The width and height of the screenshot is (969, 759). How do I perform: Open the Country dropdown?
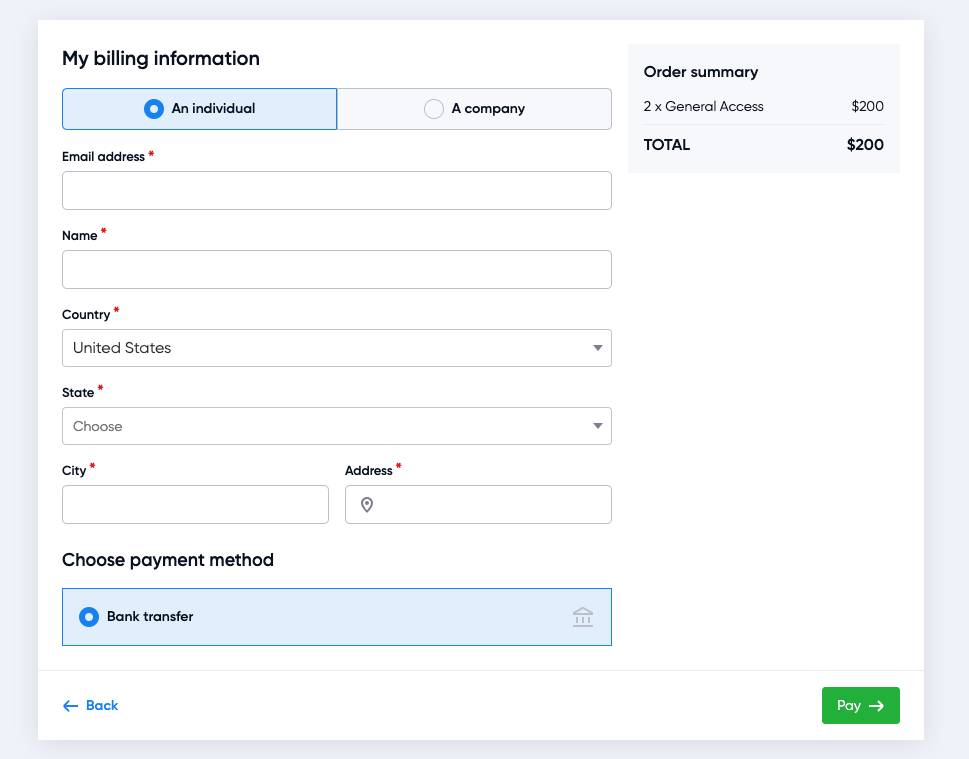[x=336, y=348]
